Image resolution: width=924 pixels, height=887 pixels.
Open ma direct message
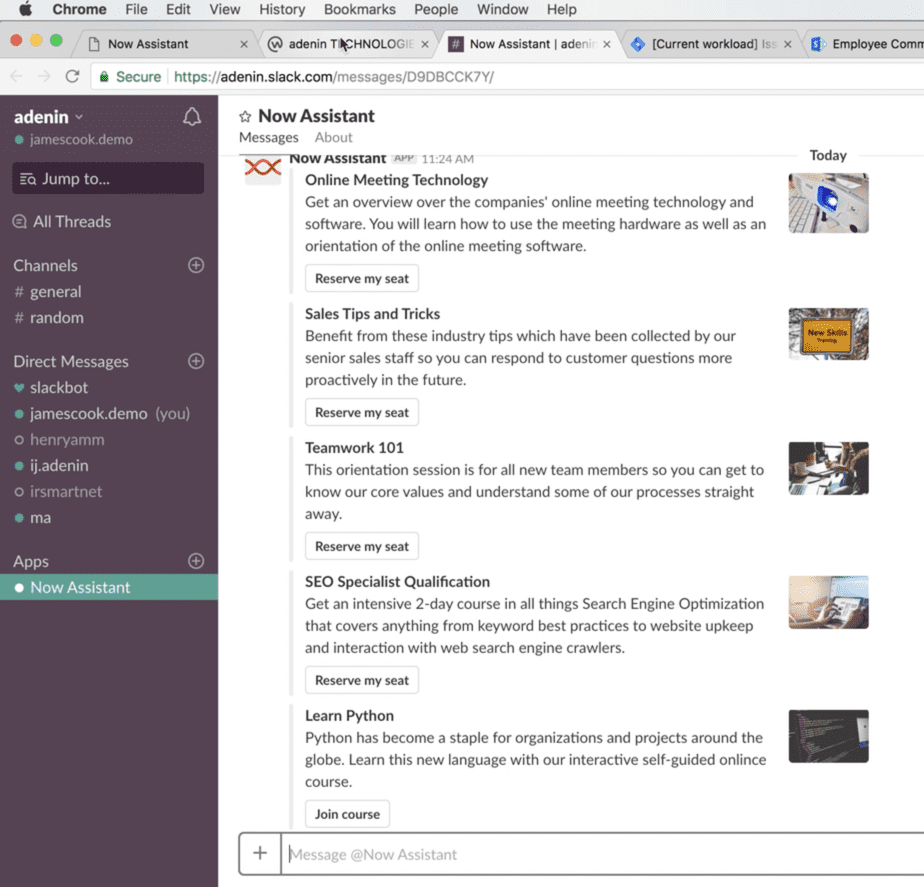(x=40, y=517)
